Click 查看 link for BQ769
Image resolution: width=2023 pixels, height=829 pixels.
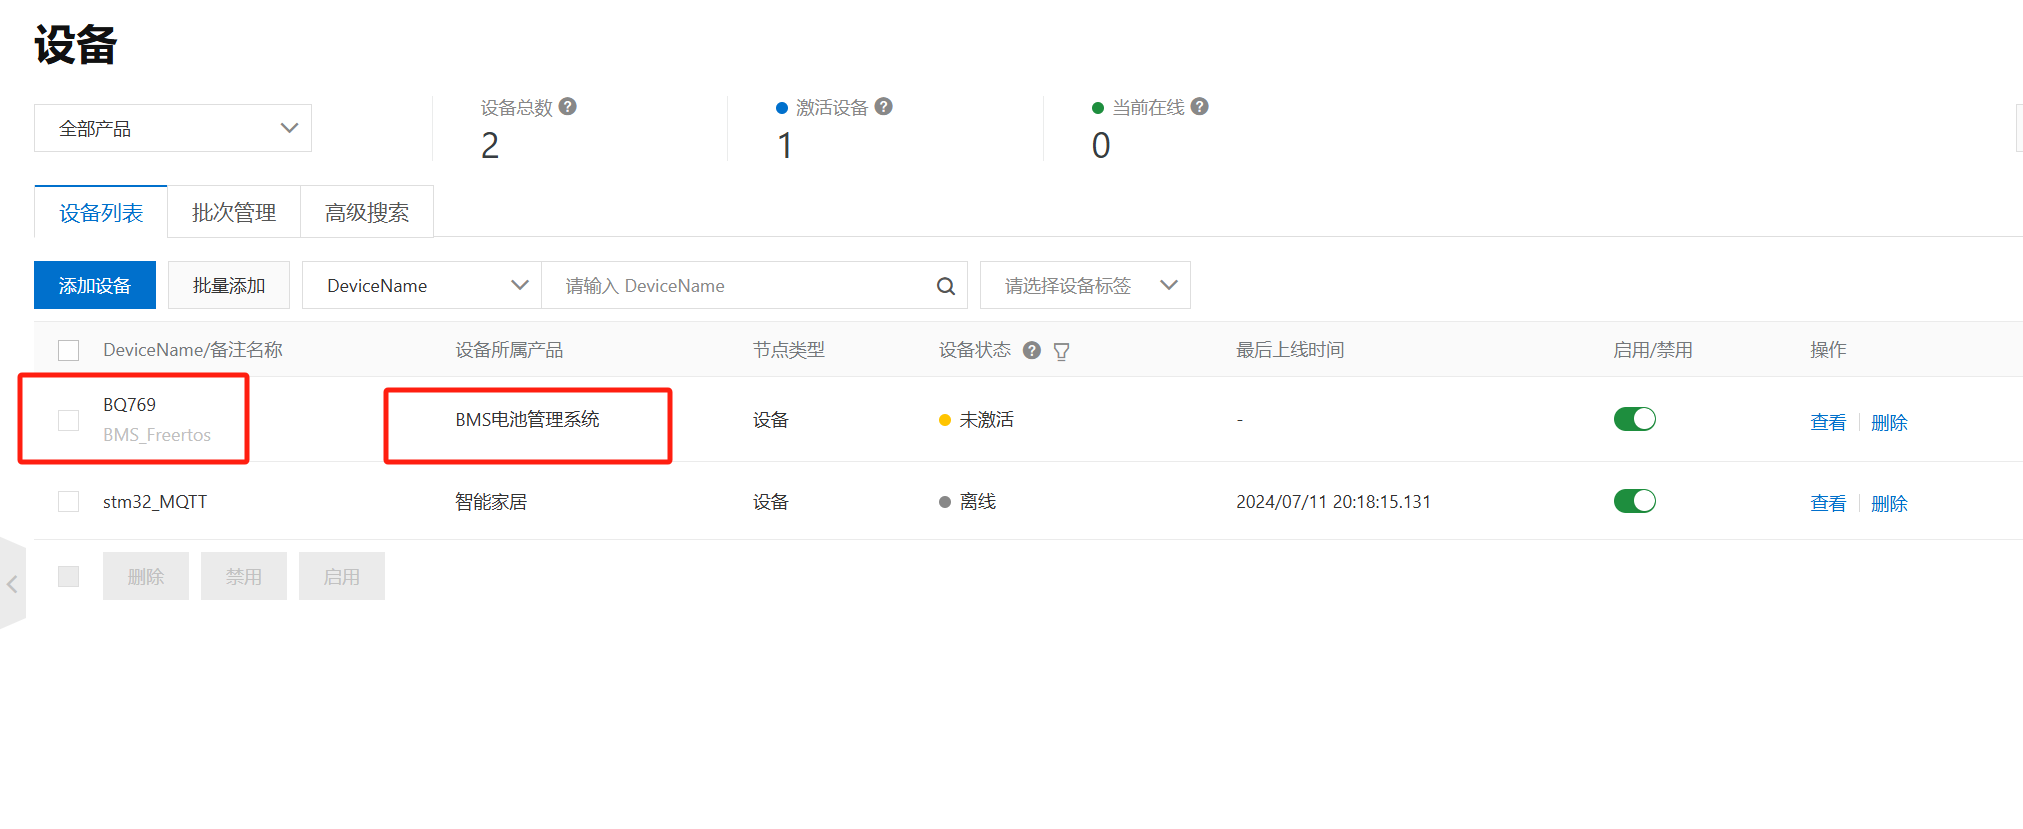pyautogui.click(x=1828, y=422)
